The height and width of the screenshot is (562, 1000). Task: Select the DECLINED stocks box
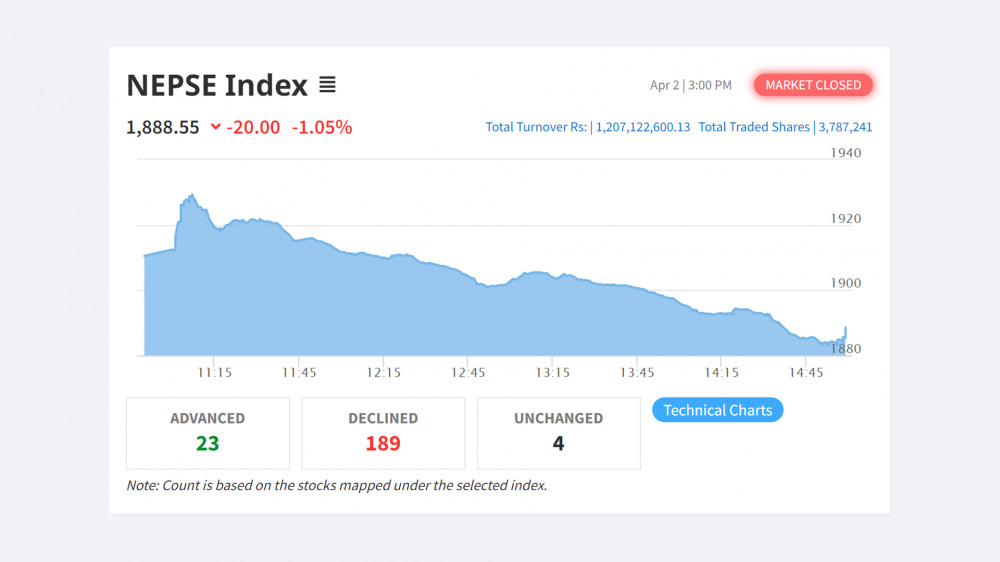(x=383, y=433)
